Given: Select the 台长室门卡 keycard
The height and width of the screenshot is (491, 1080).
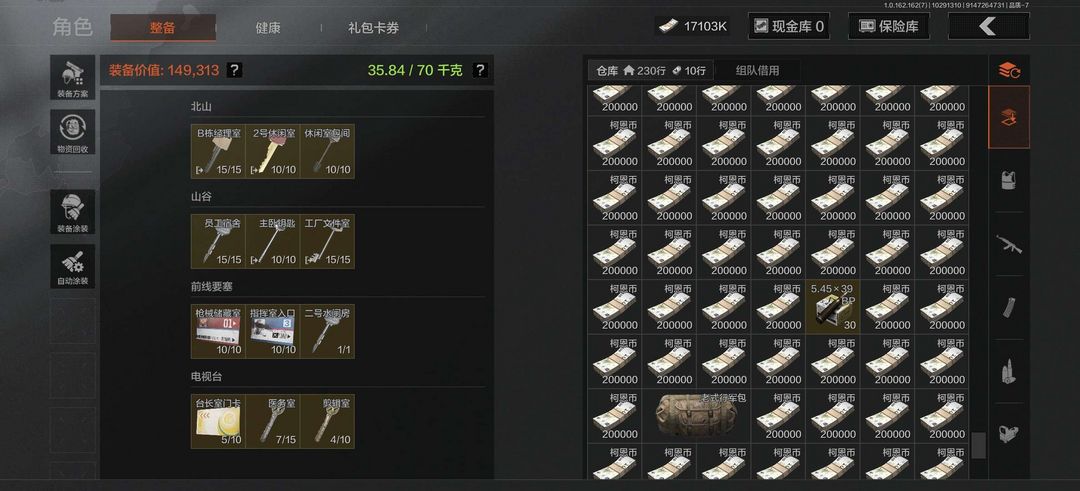Looking at the screenshot, I should pyautogui.click(x=218, y=421).
